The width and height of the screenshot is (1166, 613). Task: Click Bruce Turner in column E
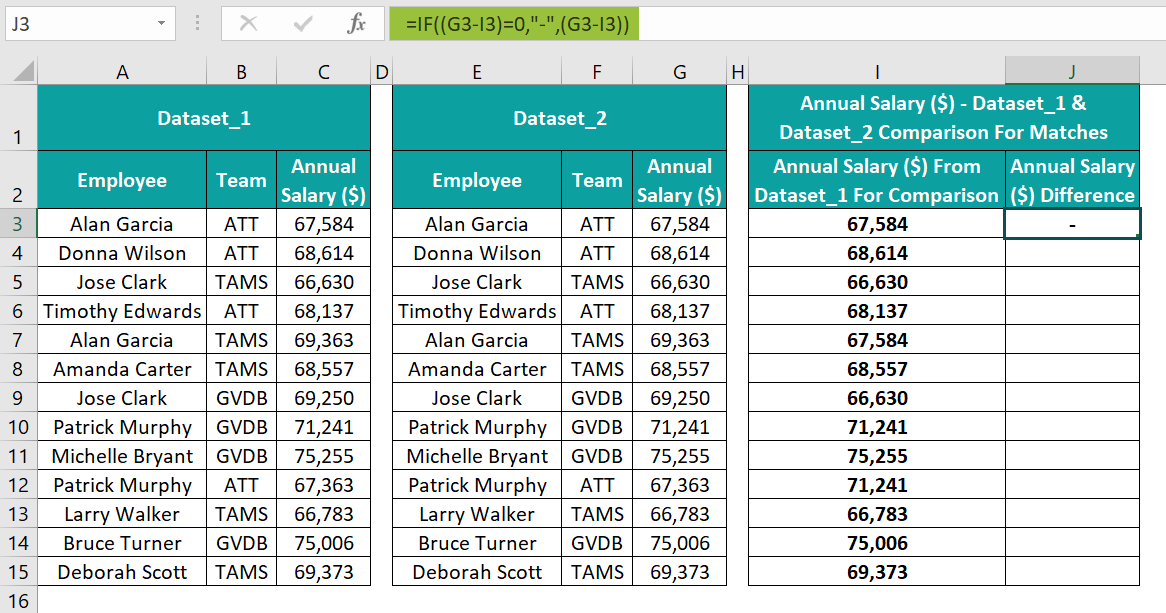pyautogui.click(x=477, y=543)
